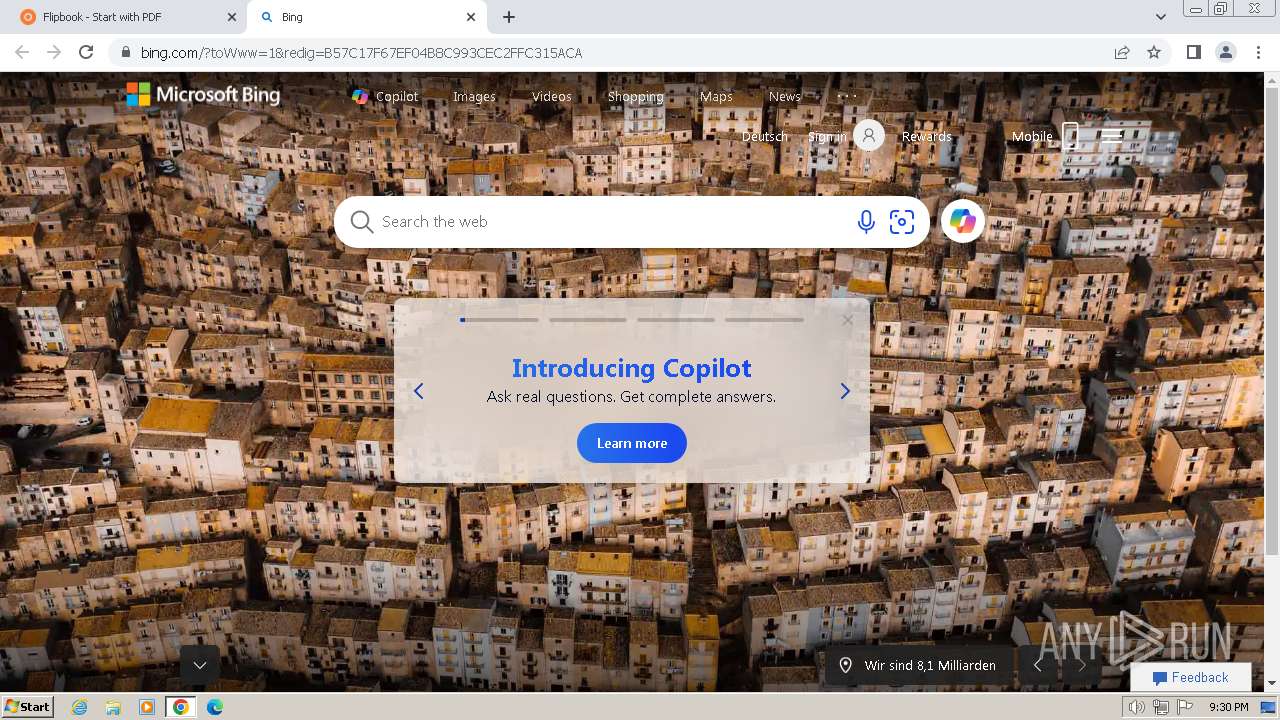This screenshot has width=1280, height=720.
Task: Open the tab search dropdown
Action: 1160,17
